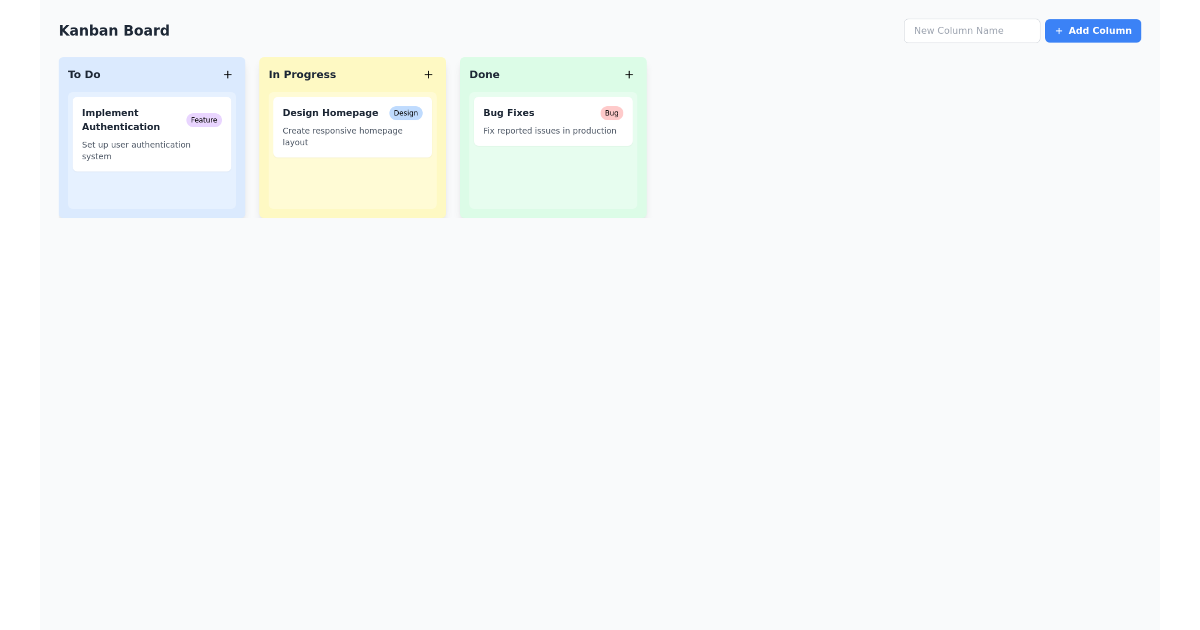Select the Done column header

[484, 74]
